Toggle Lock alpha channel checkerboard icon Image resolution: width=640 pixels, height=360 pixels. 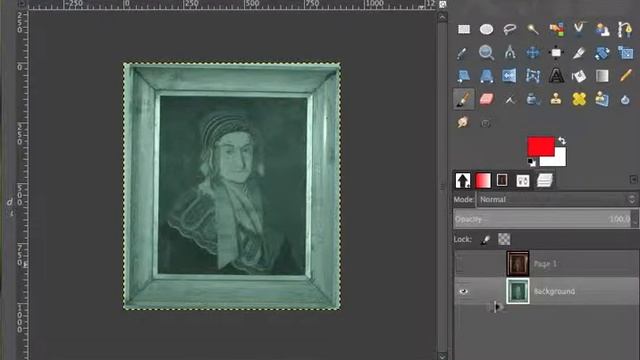point(504,240)
